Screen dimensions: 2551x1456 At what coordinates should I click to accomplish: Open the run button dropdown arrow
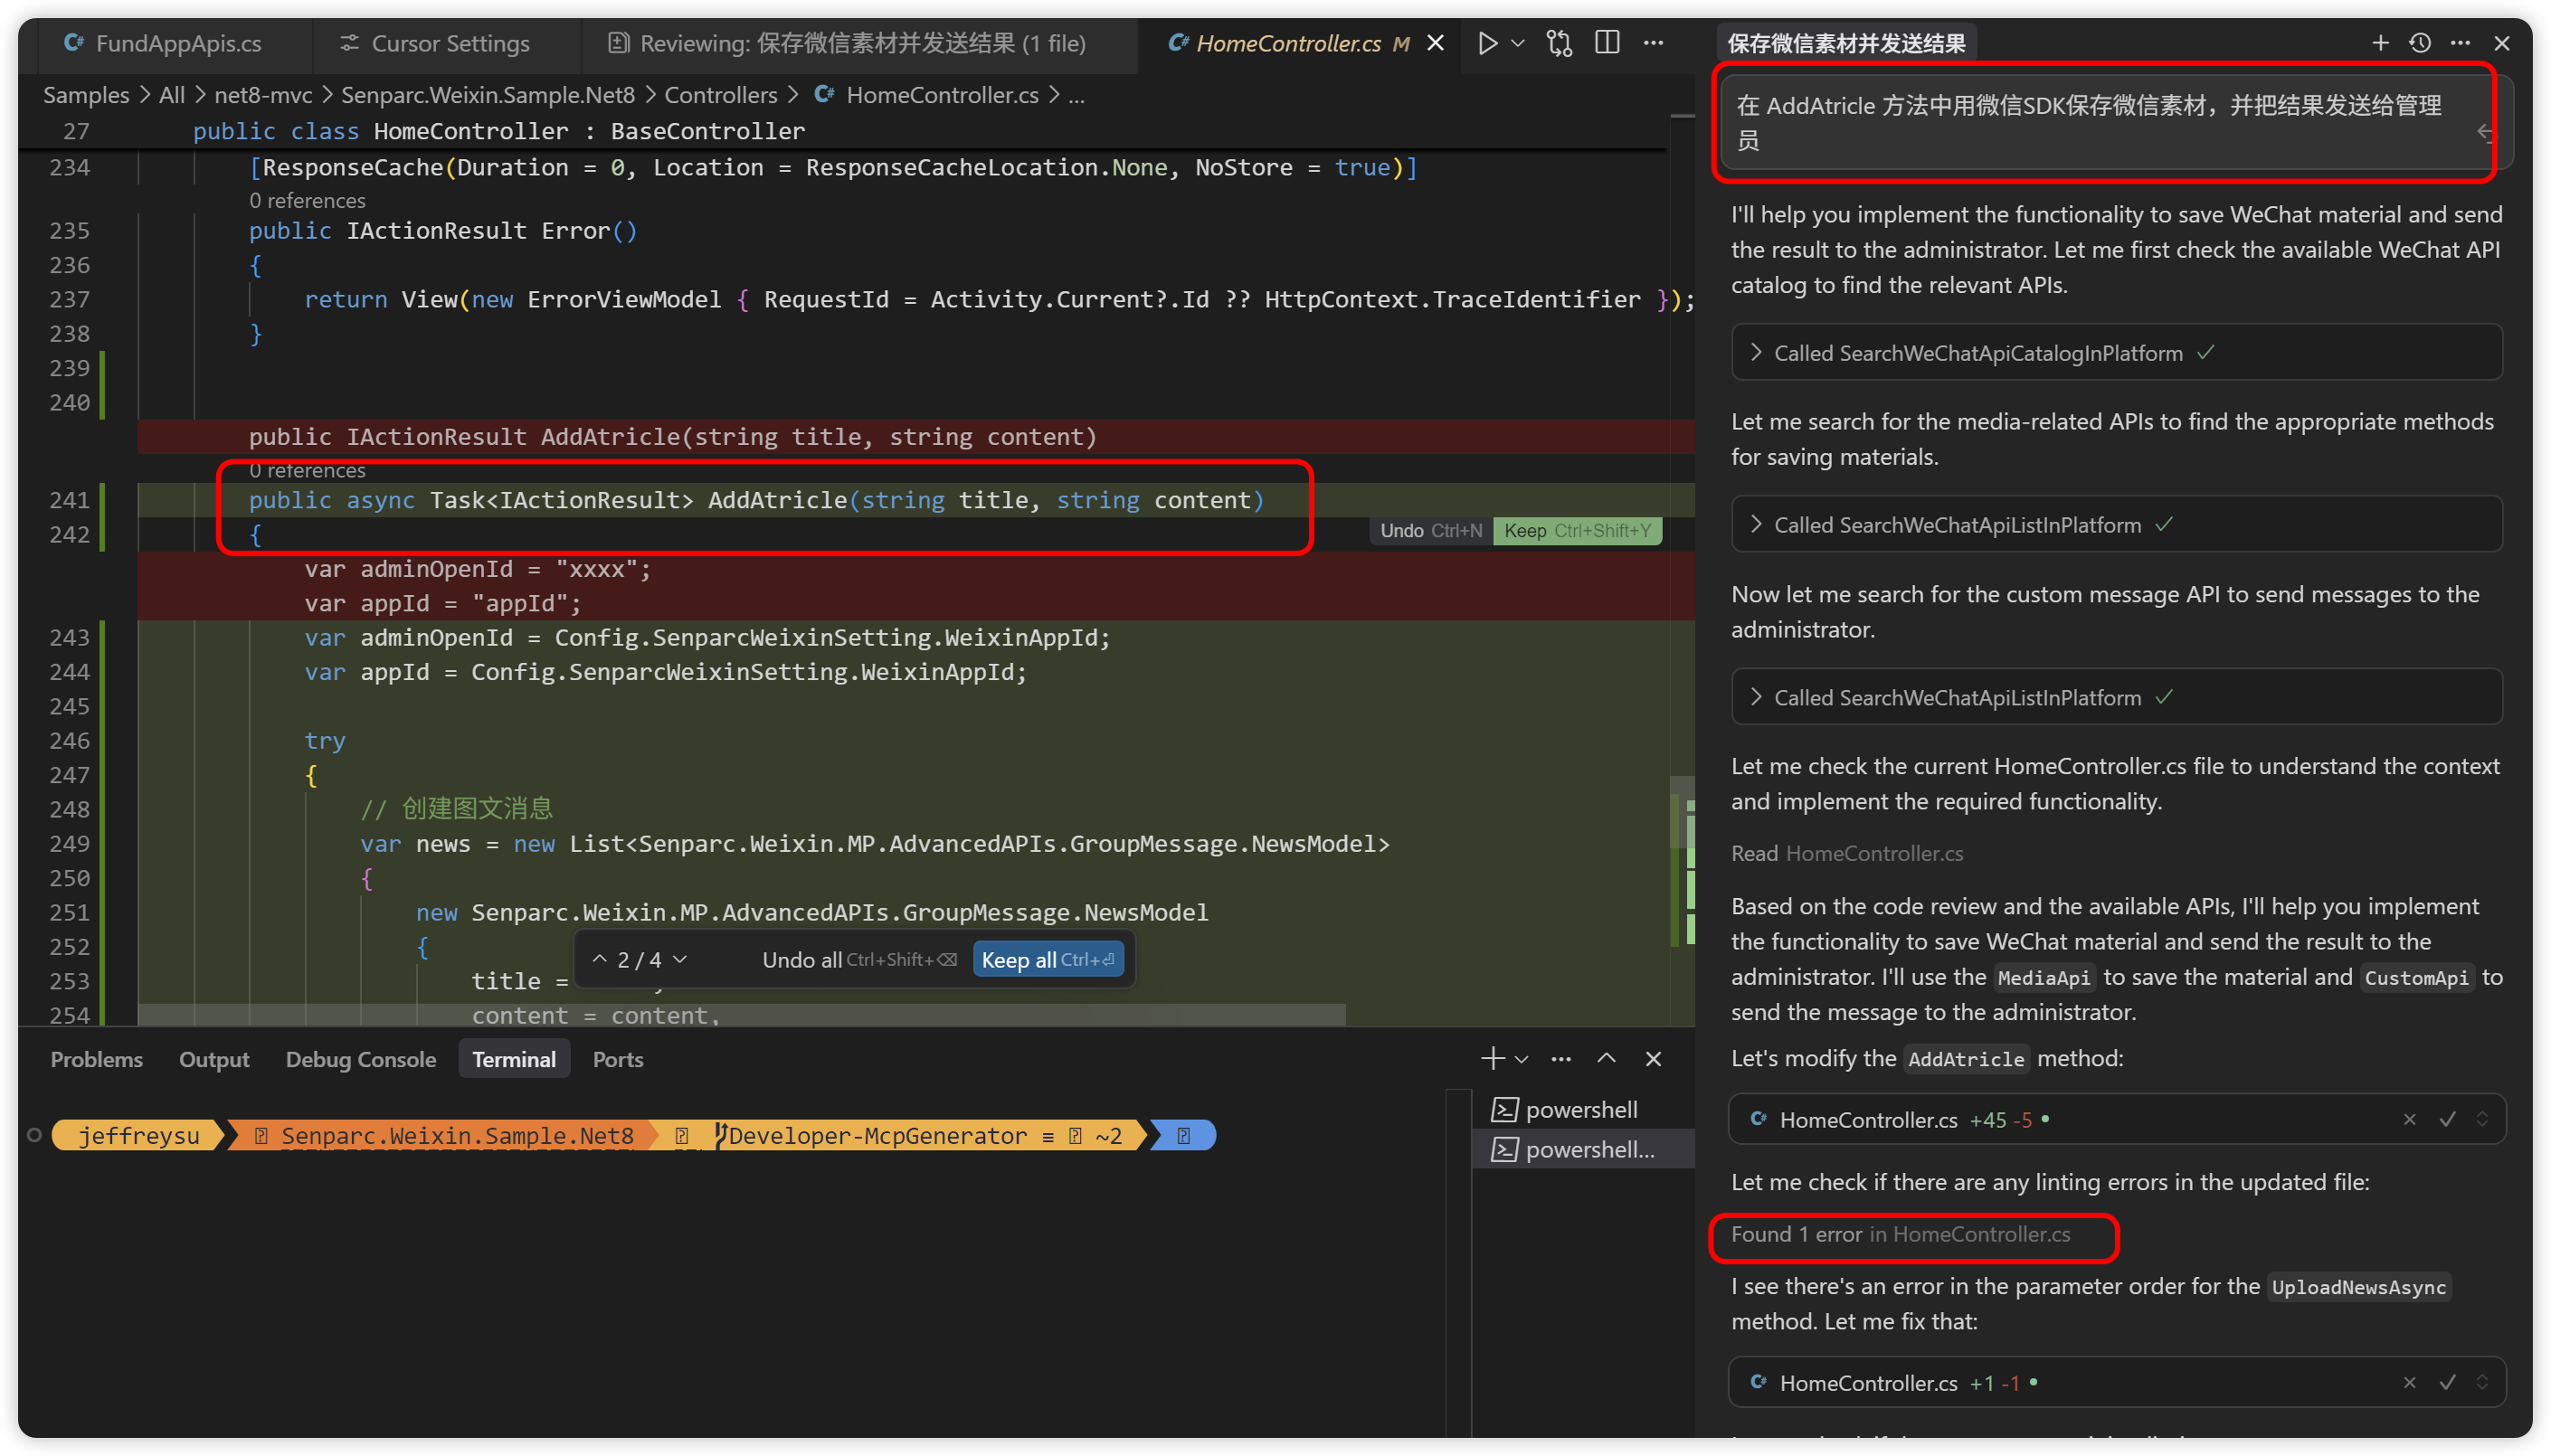click(x=1518, y=43)
